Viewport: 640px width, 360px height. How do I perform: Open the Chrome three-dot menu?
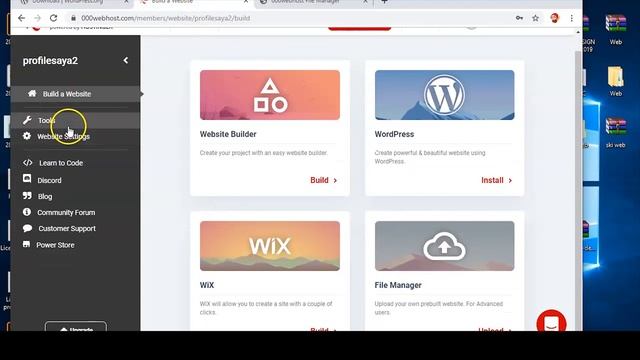tap(571, 18)
